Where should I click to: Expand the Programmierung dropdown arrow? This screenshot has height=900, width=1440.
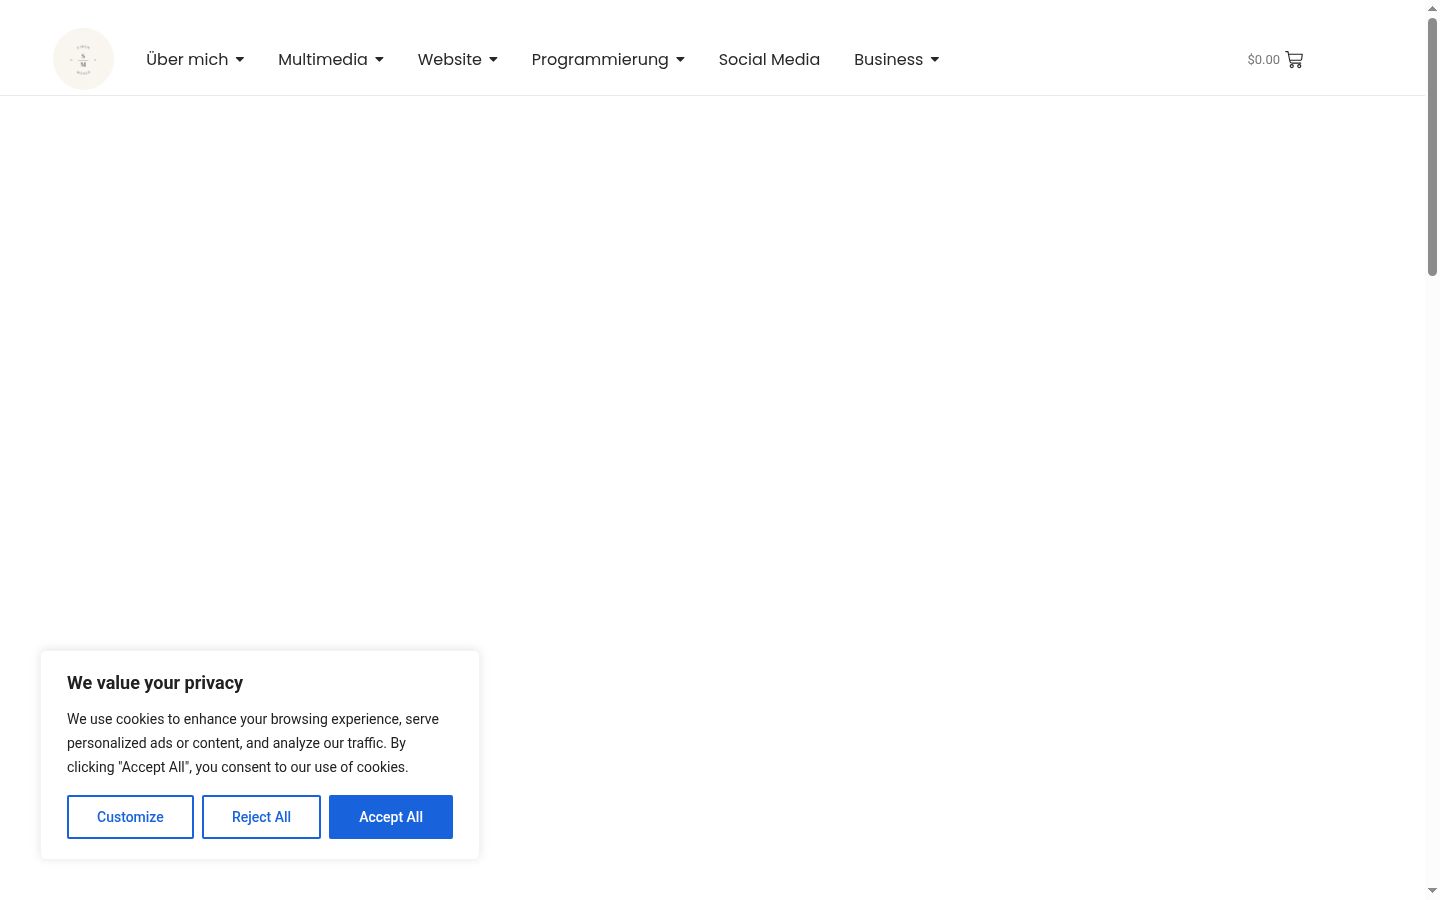680,60
